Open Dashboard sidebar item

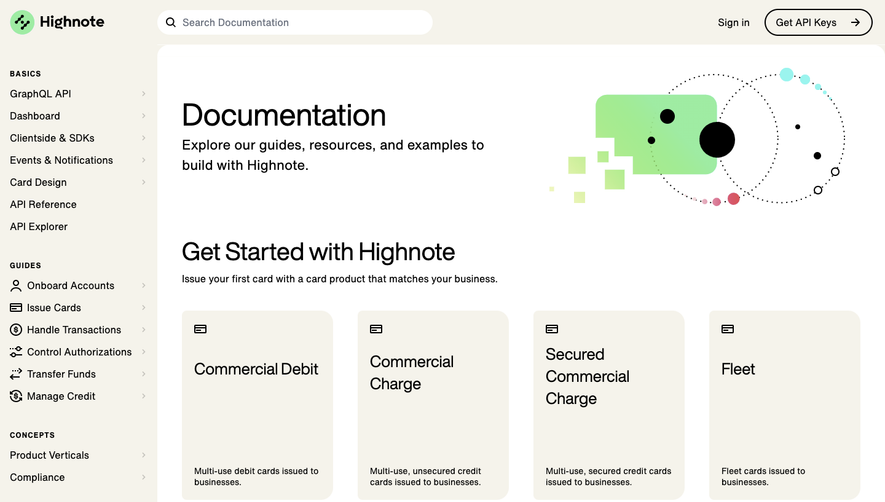click(35, 116)
